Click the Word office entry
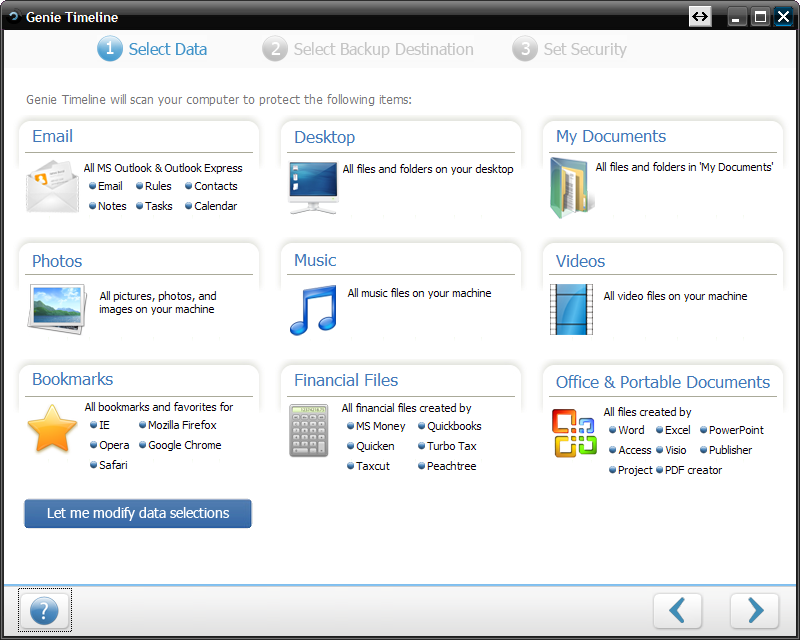Viewport: 800px width, 640px height. pyautogui.click(x=627, y=430)
